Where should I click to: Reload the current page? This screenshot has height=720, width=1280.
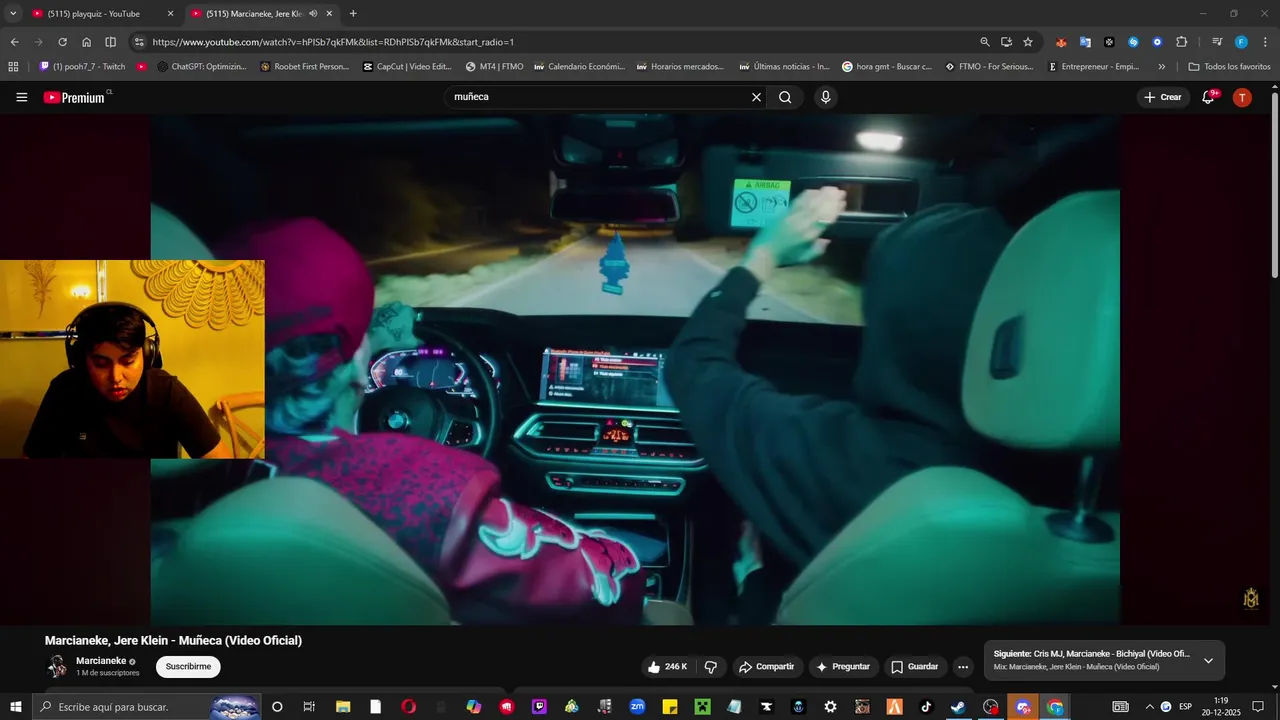click(x=62, y=42)
